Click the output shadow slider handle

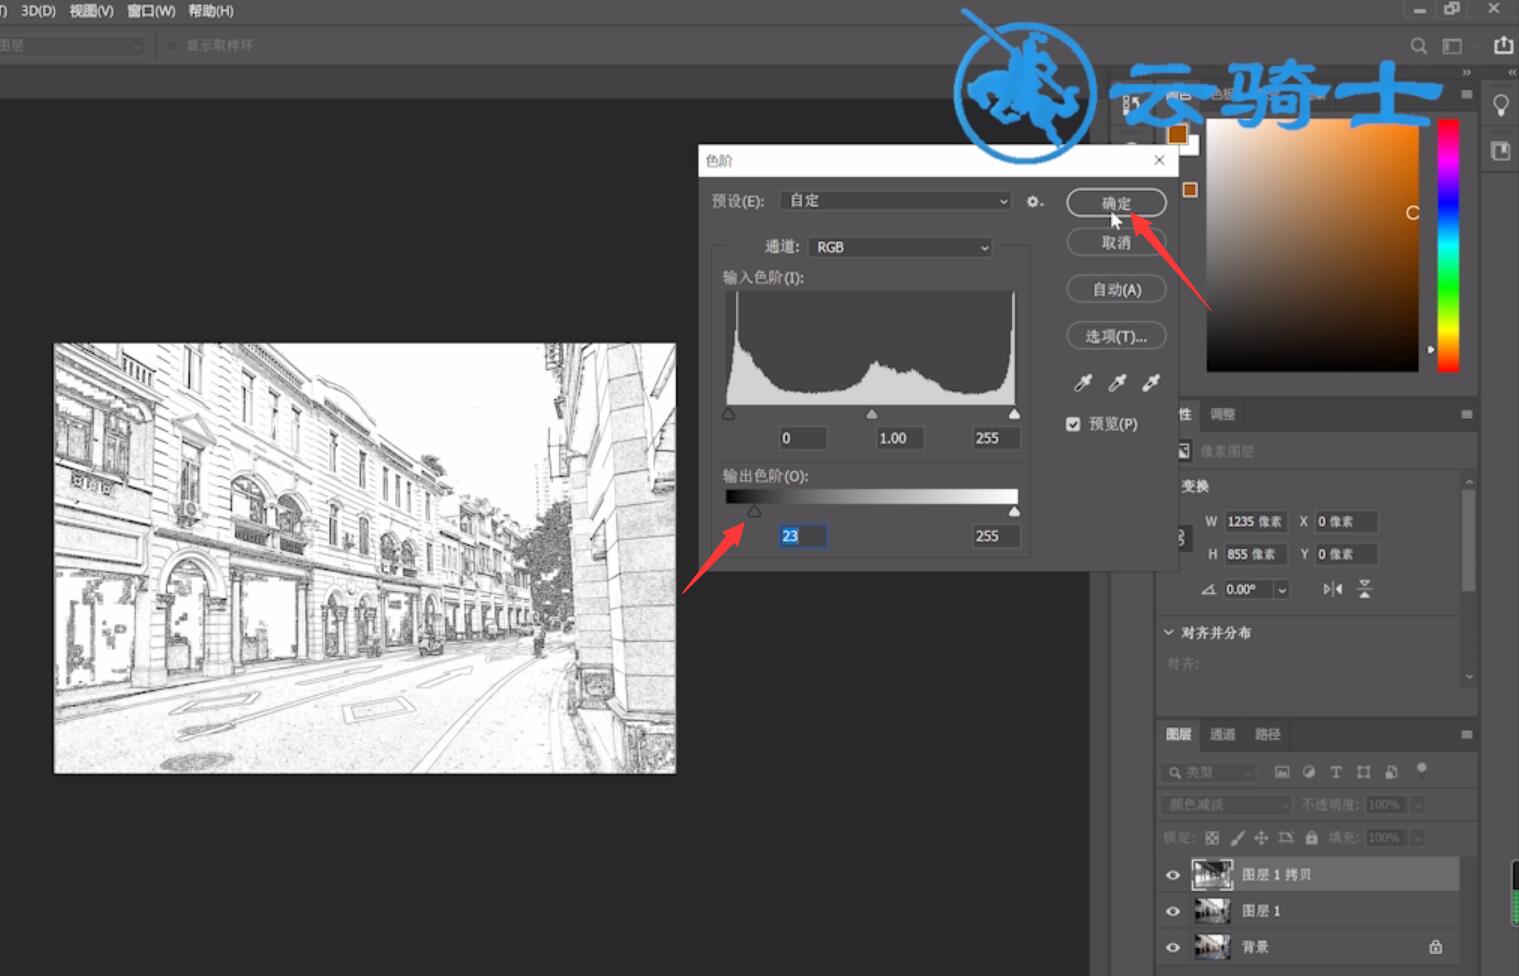(754, 512)
